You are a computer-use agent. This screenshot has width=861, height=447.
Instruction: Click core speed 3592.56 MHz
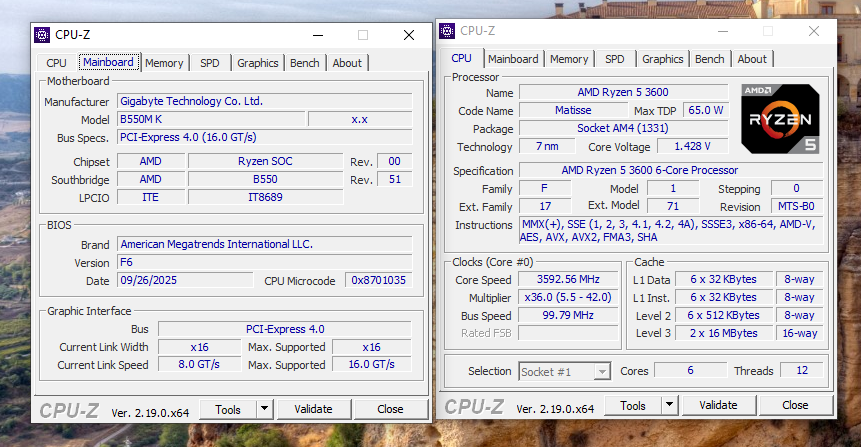[x=568, y=280]
